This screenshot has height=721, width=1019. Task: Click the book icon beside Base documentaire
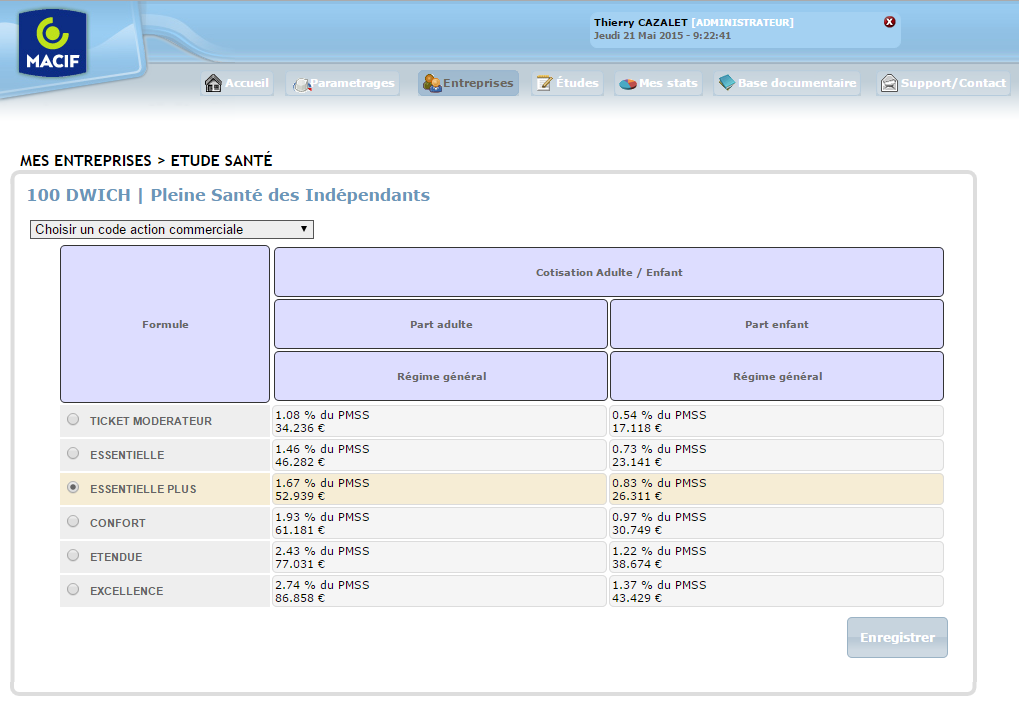(x=727, y=83)
